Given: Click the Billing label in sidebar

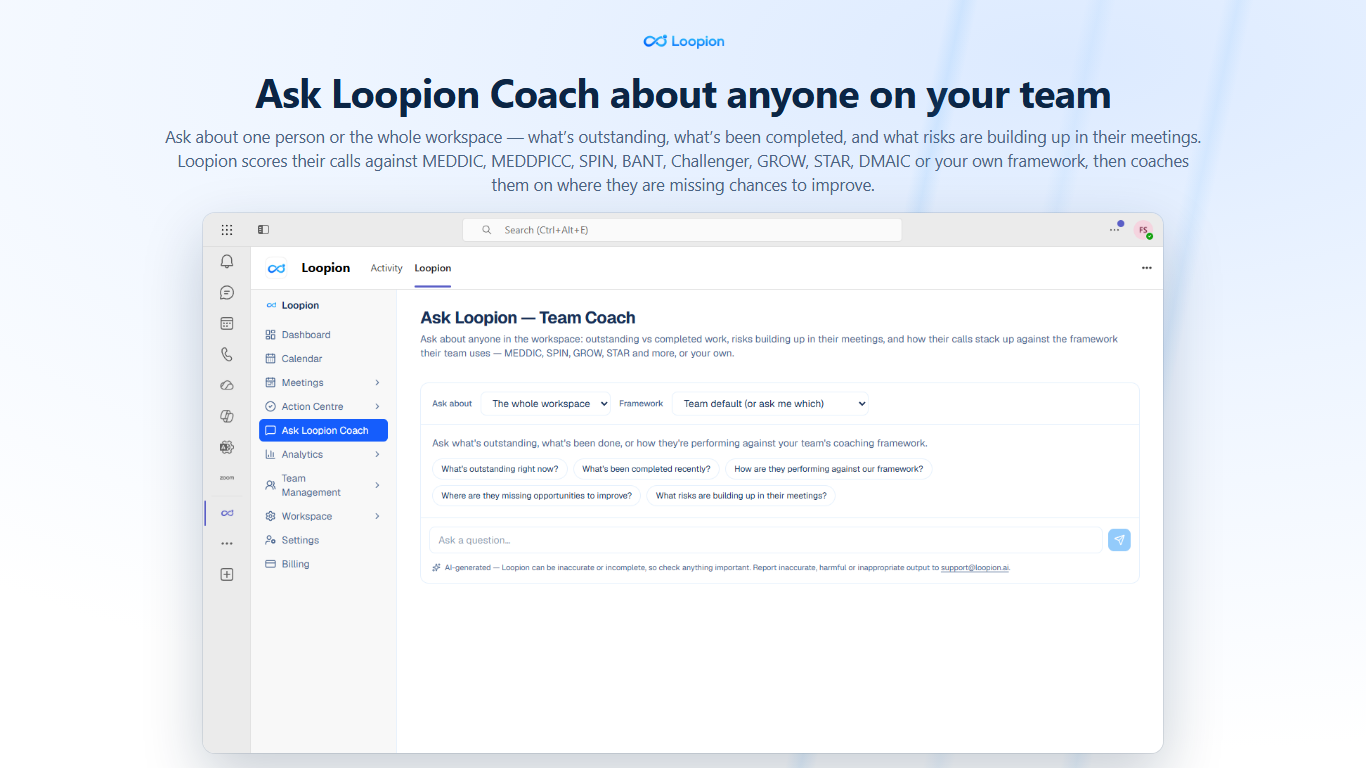Looking at the screenshot, I should pos(296,564).
